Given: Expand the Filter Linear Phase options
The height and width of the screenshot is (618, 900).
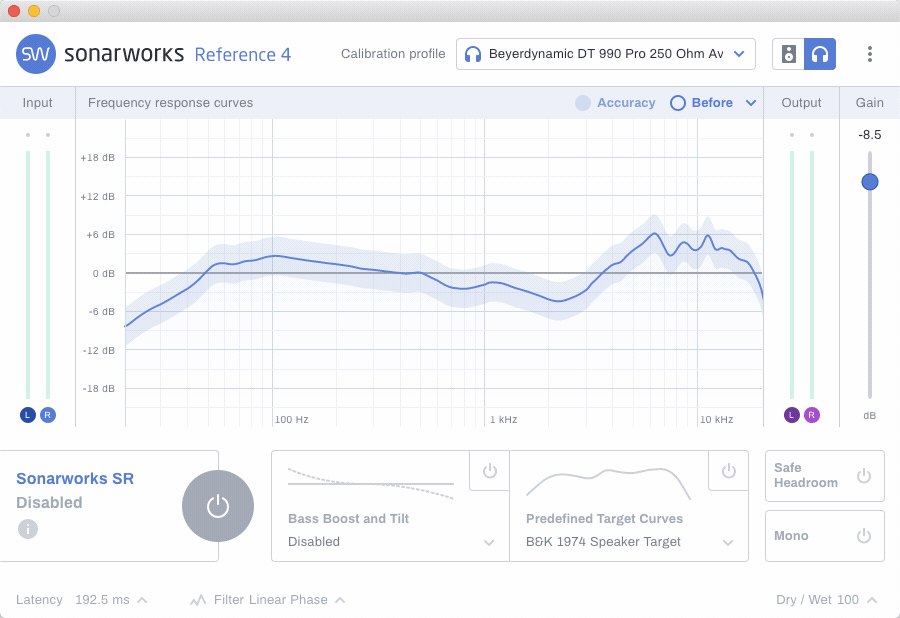Looking at the screenshot, I should 340,600.
